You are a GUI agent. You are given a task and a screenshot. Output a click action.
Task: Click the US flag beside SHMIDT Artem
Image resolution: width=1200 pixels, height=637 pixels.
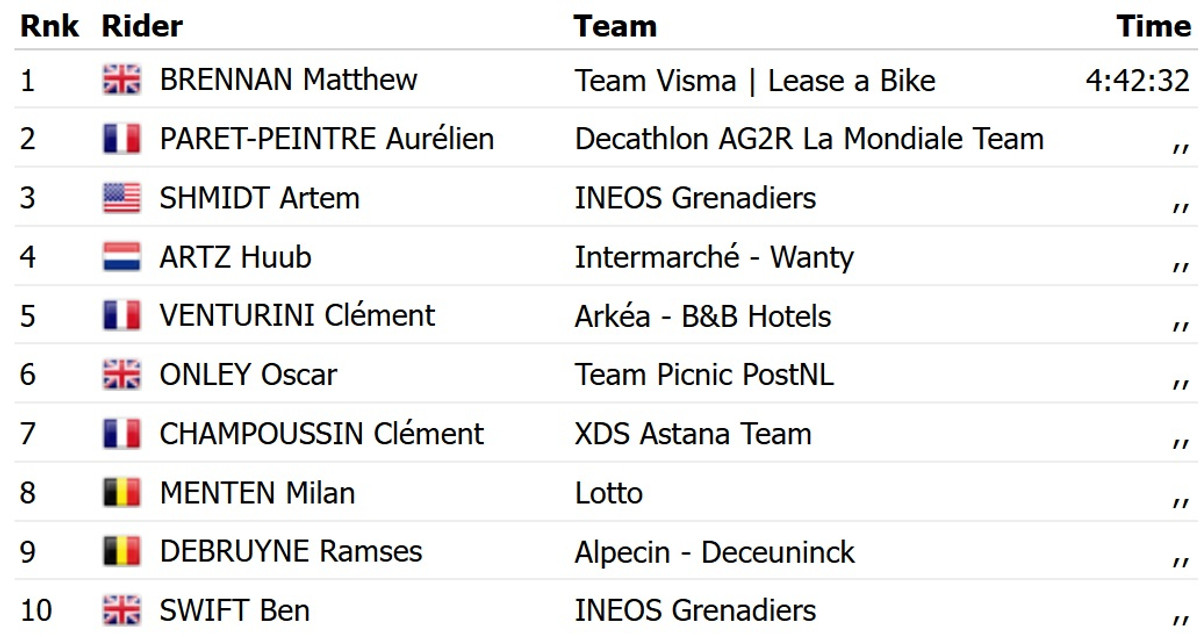(x=121, y=198)
